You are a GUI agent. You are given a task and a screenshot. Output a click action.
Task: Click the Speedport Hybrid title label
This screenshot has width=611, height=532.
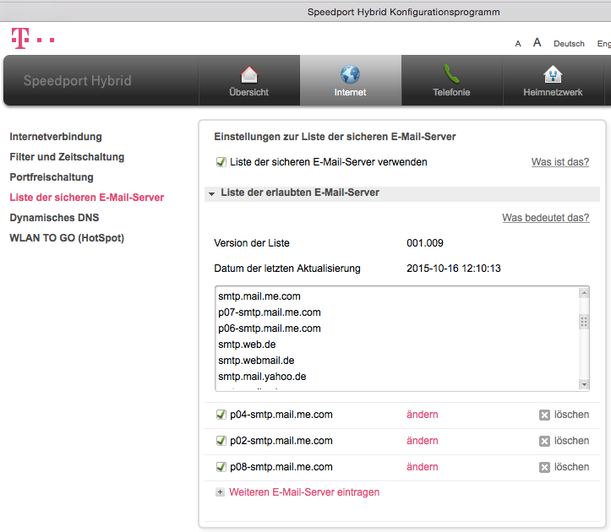point(78,81)
